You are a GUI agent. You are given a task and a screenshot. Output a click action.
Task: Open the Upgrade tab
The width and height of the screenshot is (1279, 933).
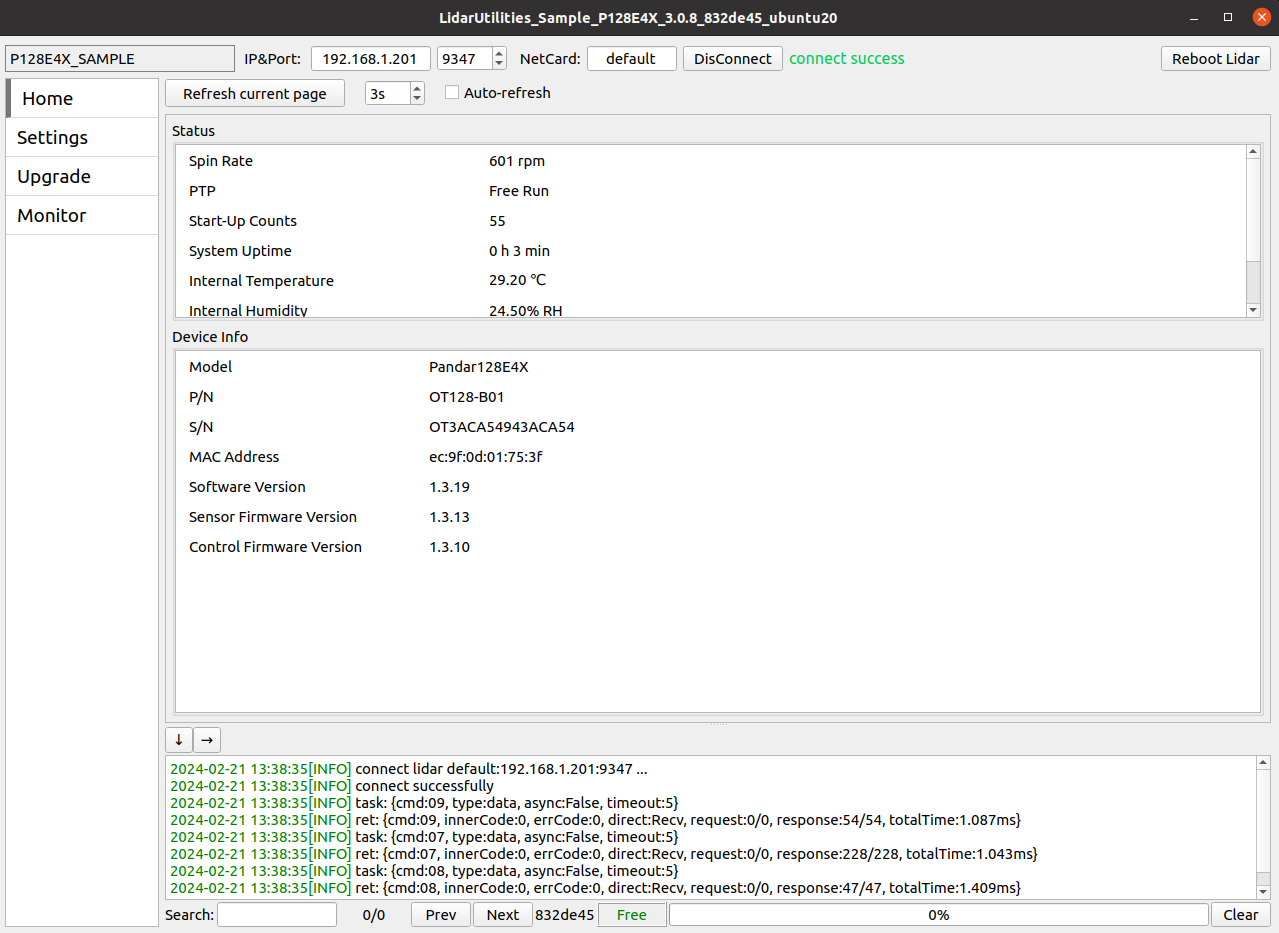pyautogui.click(x=82, y=176)
